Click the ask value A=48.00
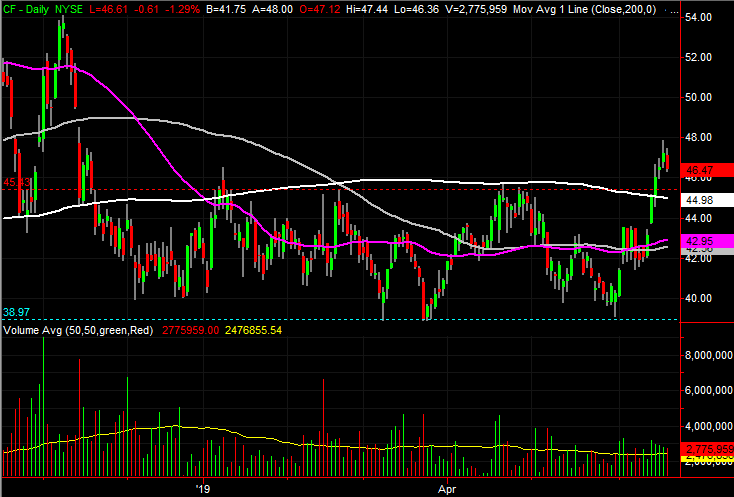The width and height of the screenshot is (734, 497). pos(272,9)
